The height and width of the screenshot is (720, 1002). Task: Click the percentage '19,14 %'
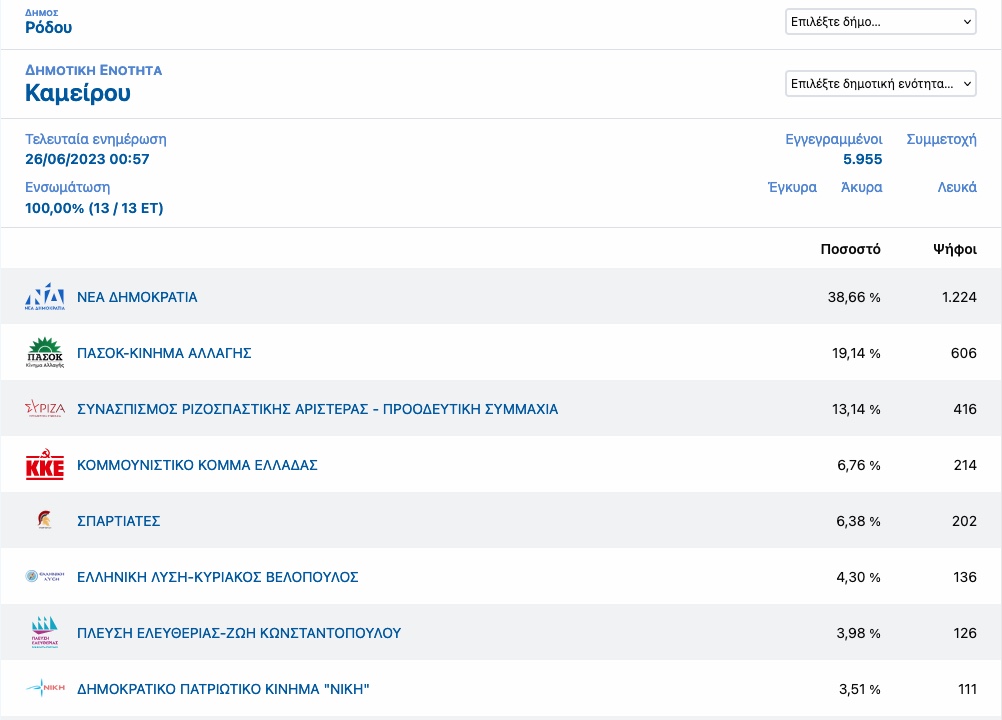click(x=856, y=353)
